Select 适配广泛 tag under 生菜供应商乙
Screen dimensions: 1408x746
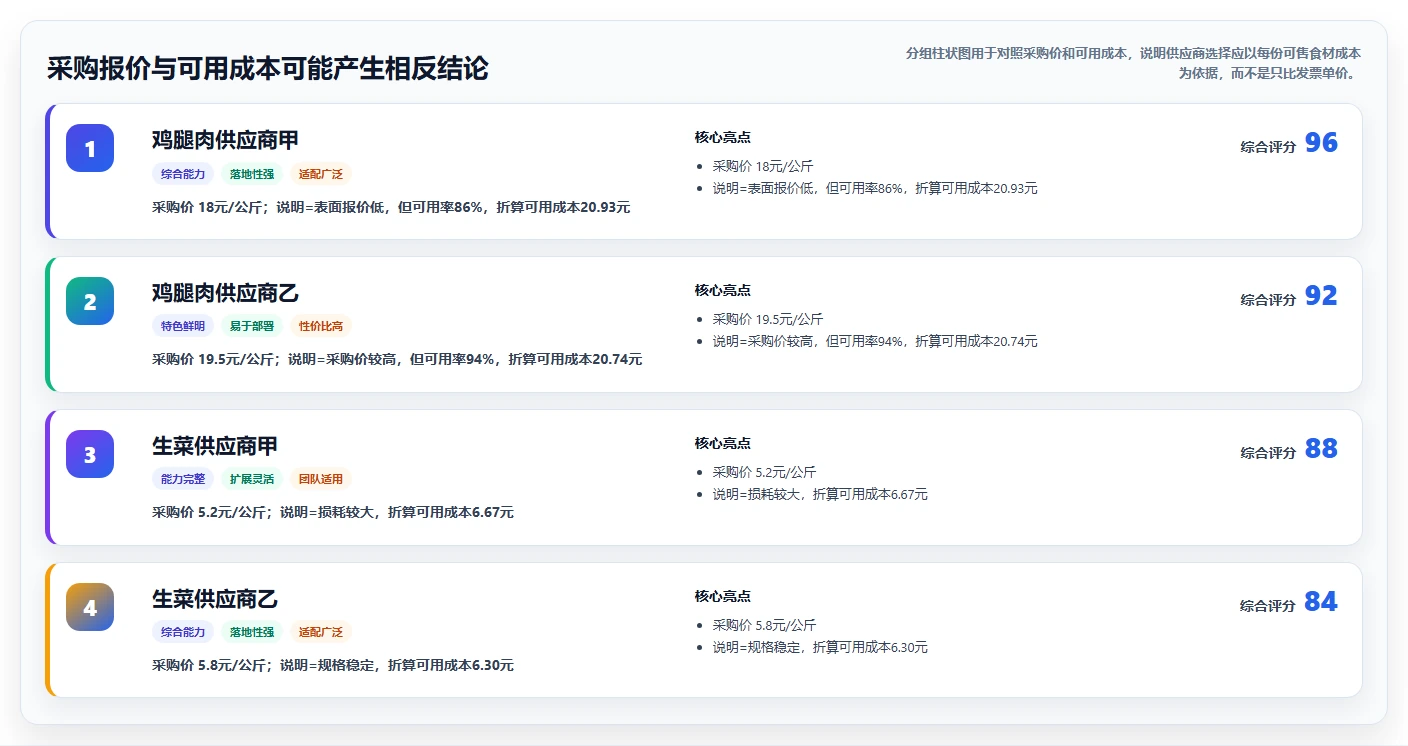(321, 632)
